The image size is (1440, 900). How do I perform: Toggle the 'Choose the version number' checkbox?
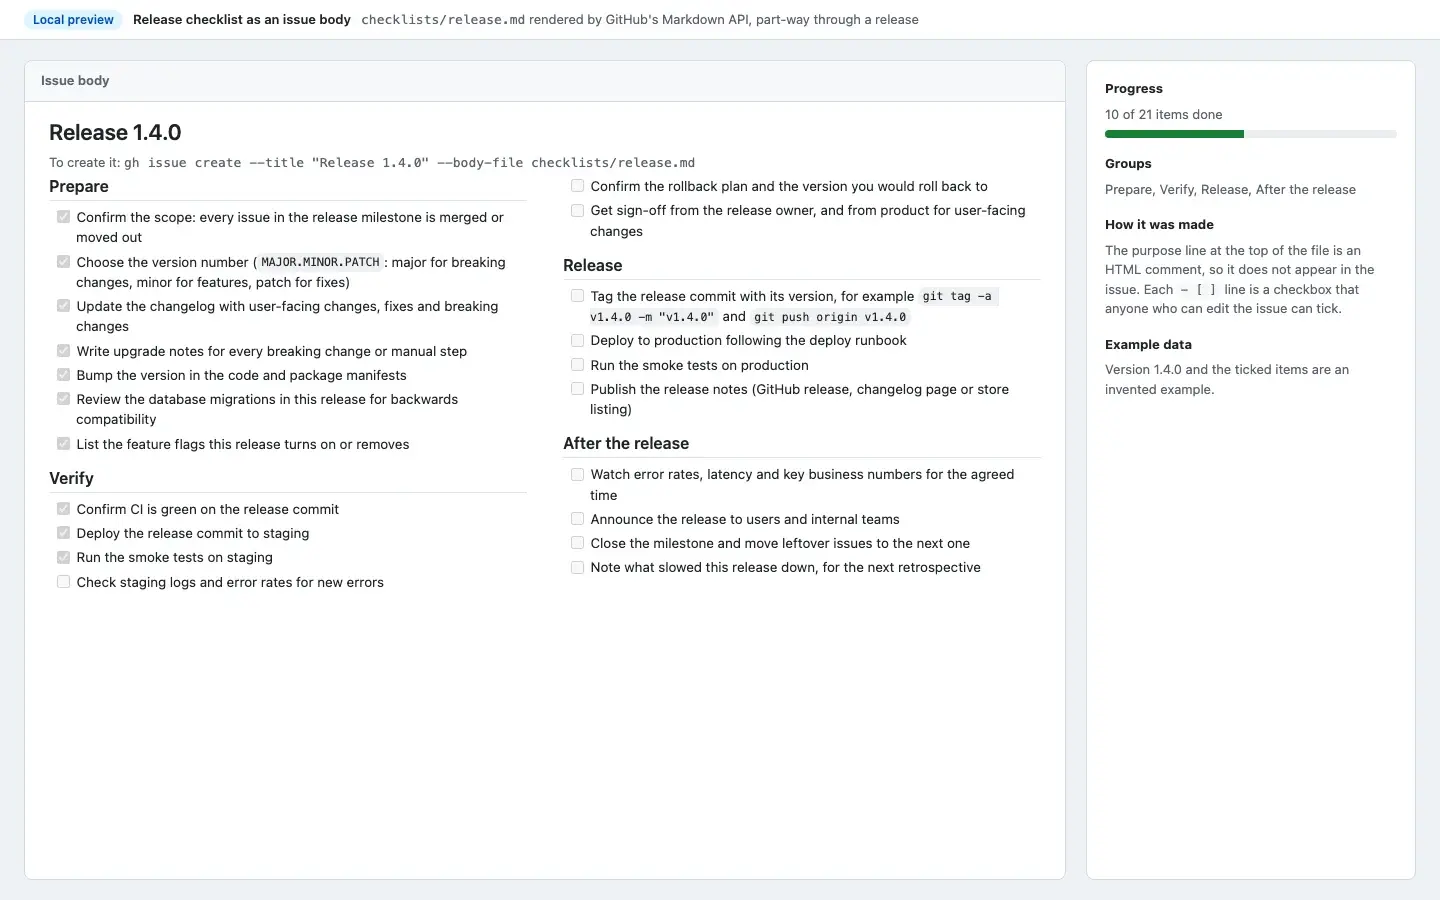tap(63, 261)
